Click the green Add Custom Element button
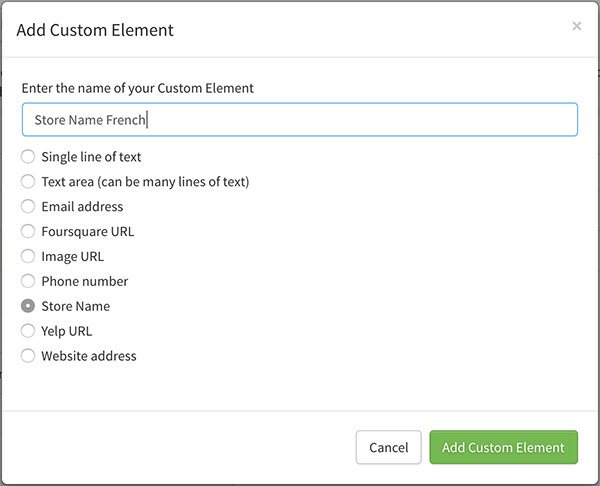The image size is (600, 486). [x=504, y=447]
